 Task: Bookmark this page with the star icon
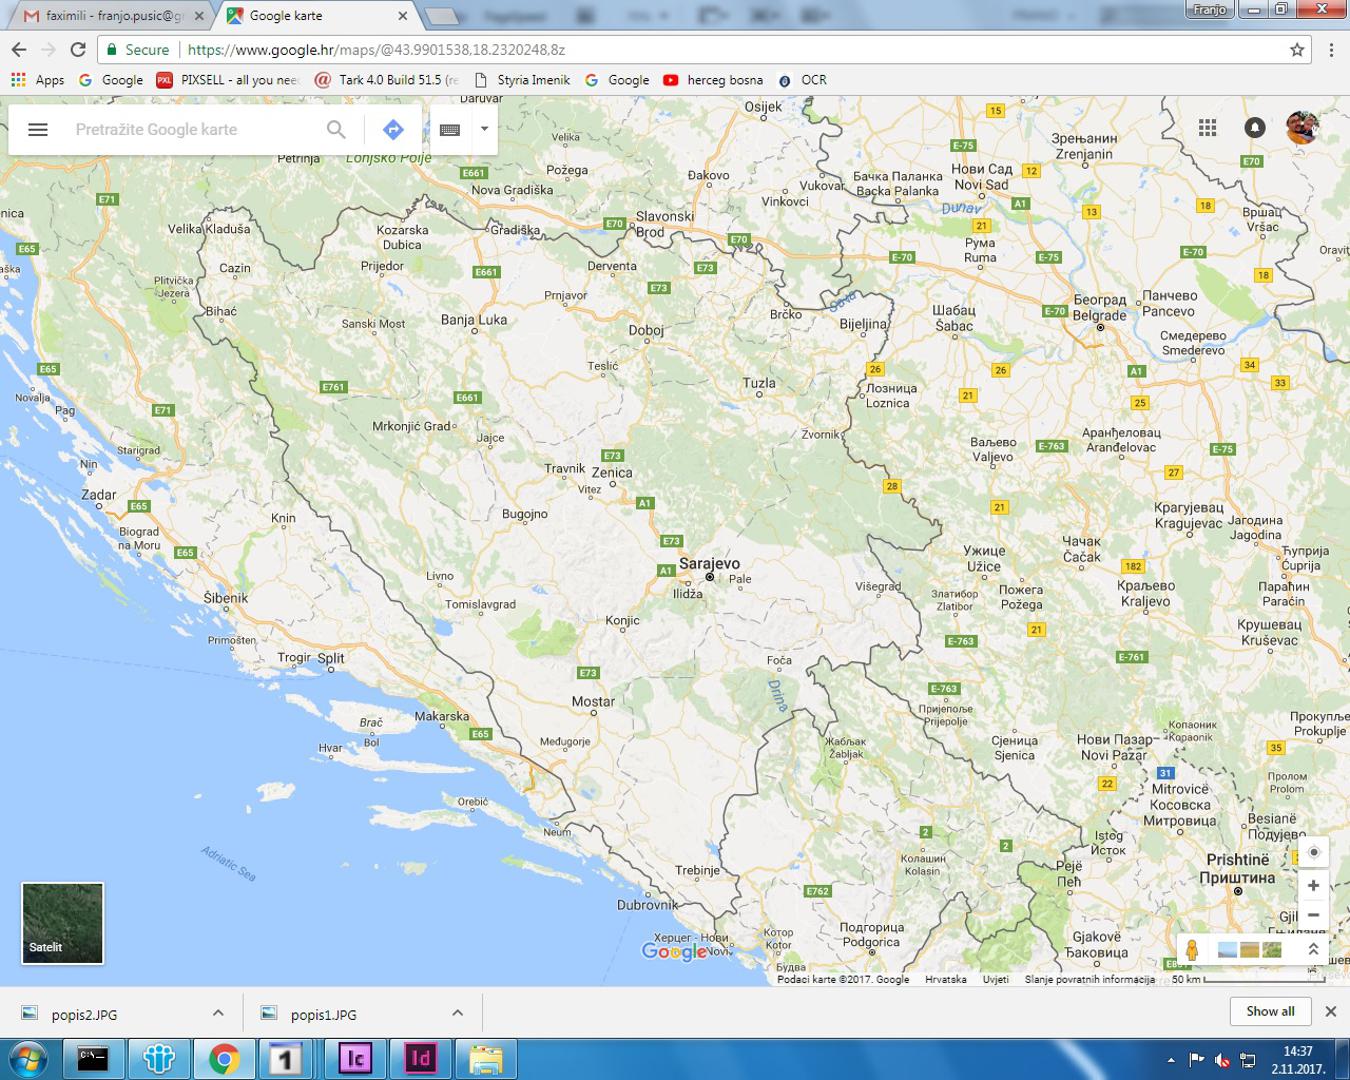(x=1297, y=50)
